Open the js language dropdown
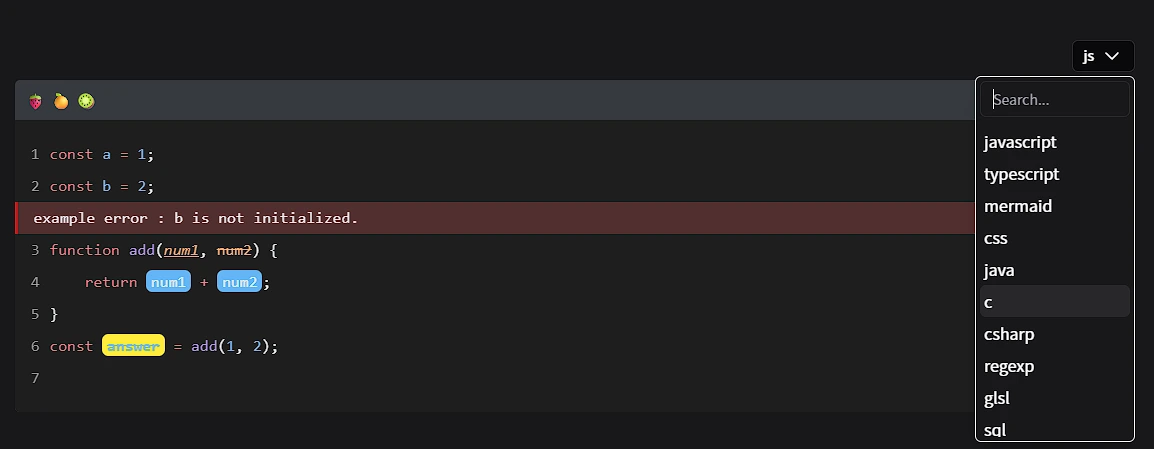This screenshot has width=1154, height=449. [1102, 56]
